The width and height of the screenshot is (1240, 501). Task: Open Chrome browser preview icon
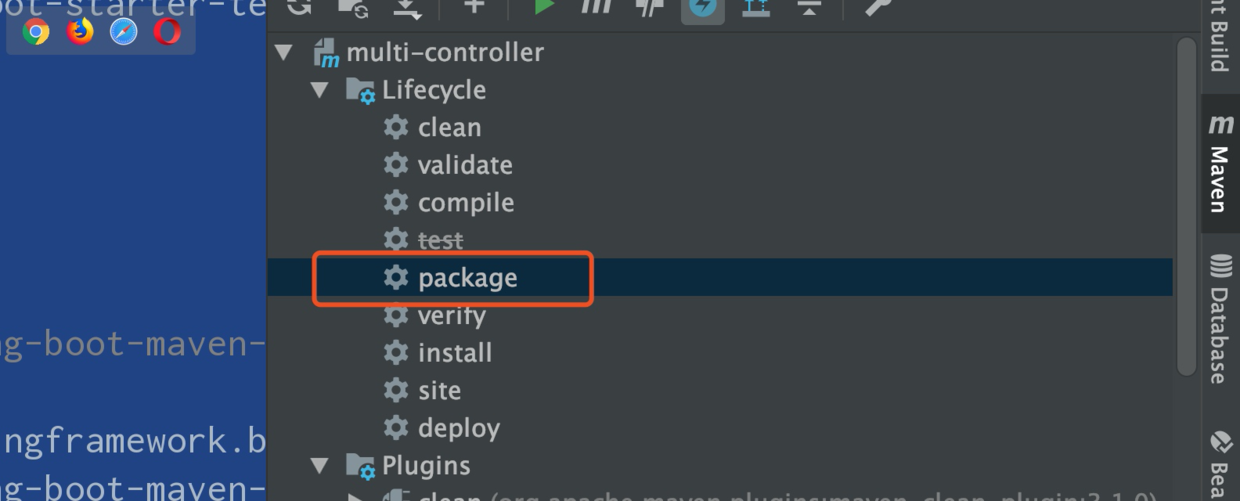pos(36,32)
